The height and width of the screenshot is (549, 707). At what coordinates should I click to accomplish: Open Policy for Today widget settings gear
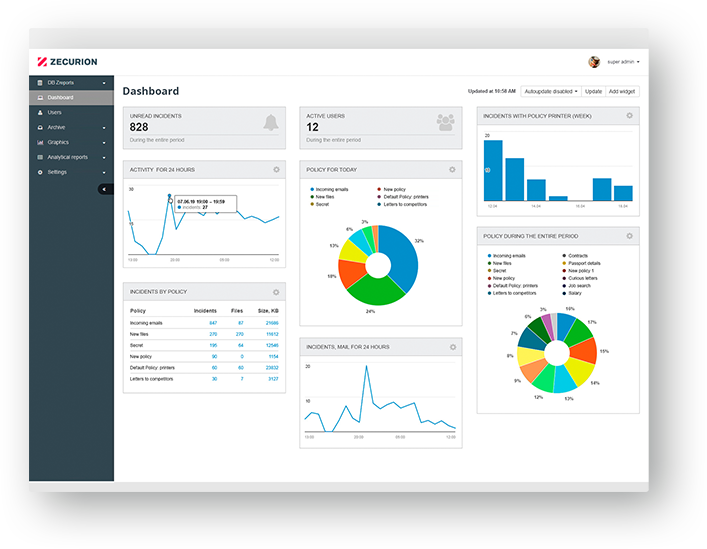(452, 169)
